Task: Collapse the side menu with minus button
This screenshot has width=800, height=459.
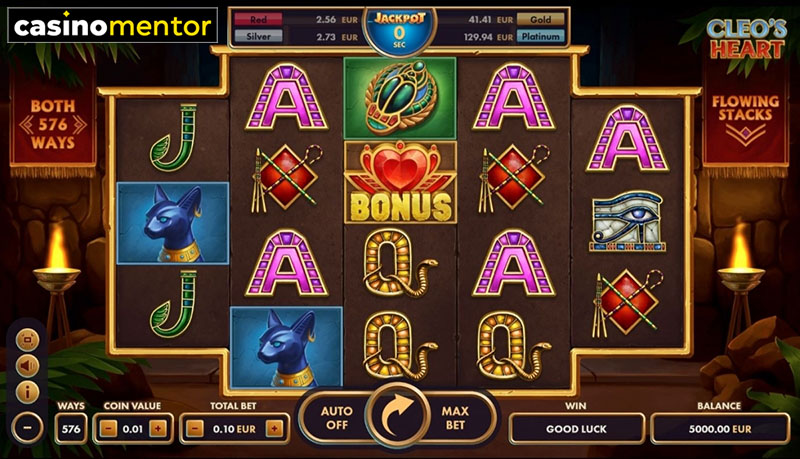Action: point(27,427)
